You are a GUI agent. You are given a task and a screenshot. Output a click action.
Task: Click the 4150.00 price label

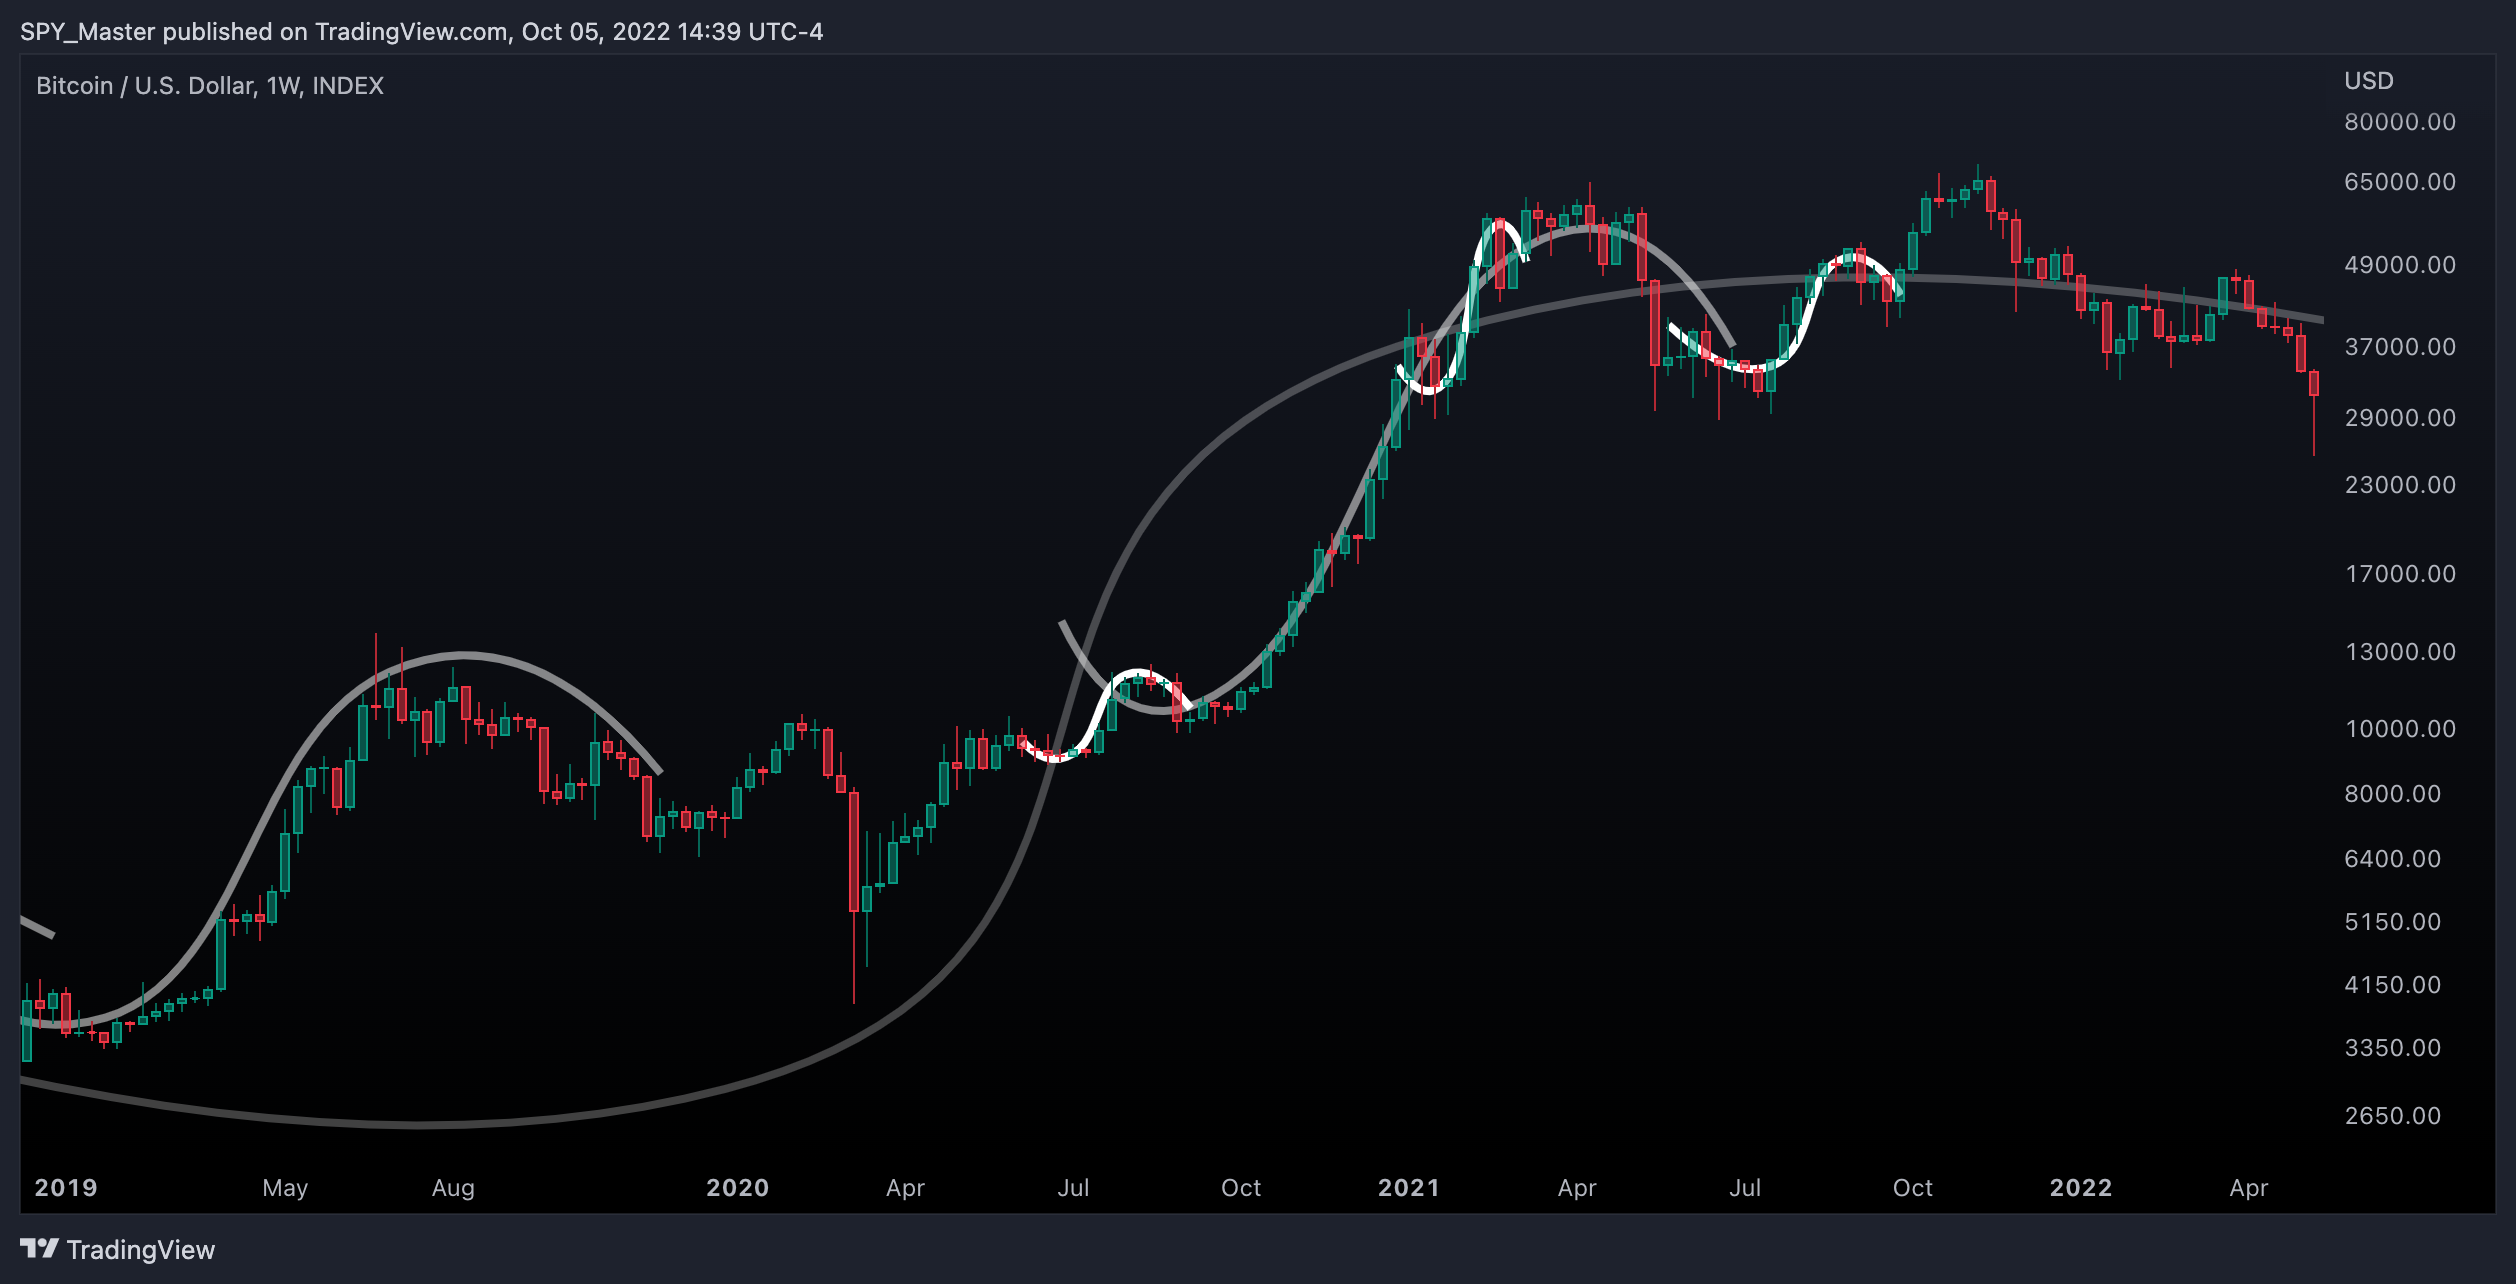click(2393, 985)
